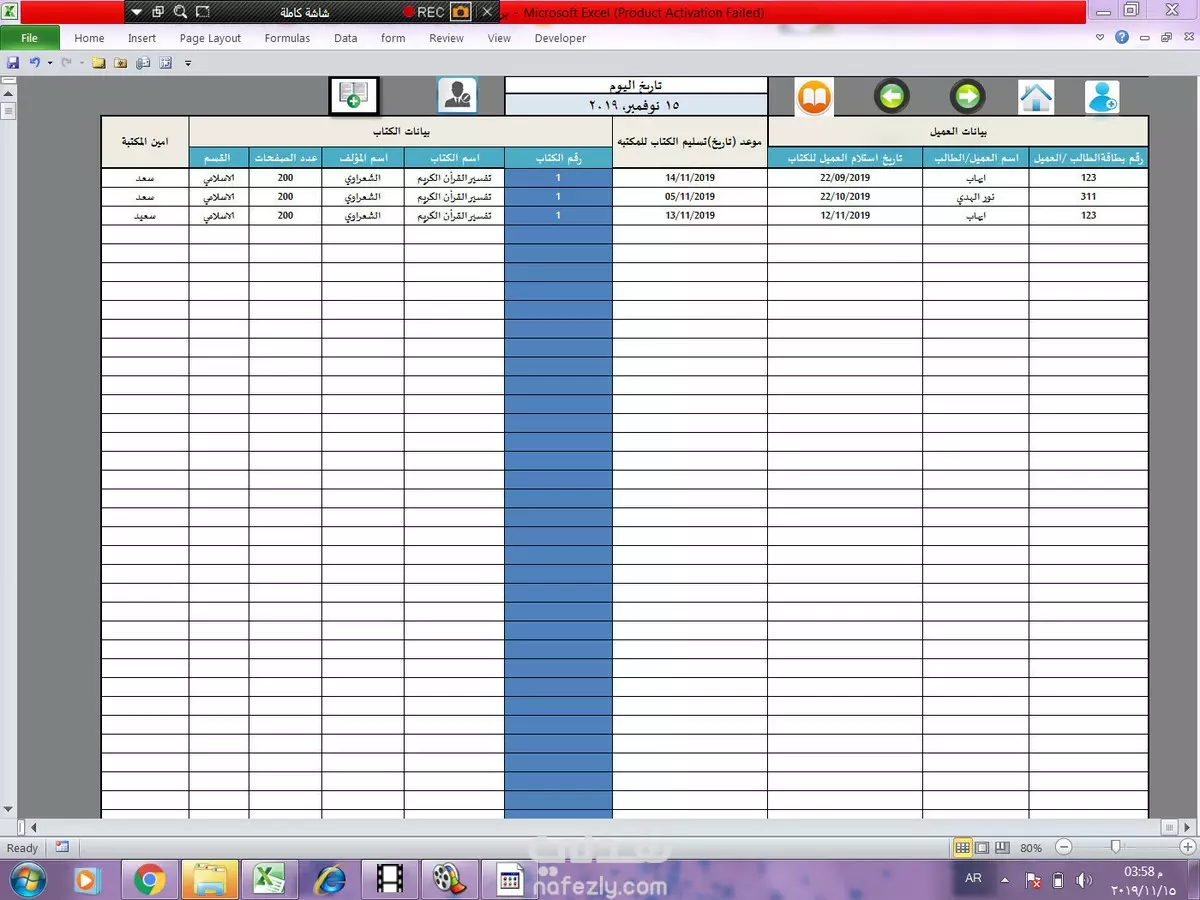Image resolution: width=1200 pixels, height=900 pixels.
Task: Open the orange open-book icon
Action: tap(814, 97)
